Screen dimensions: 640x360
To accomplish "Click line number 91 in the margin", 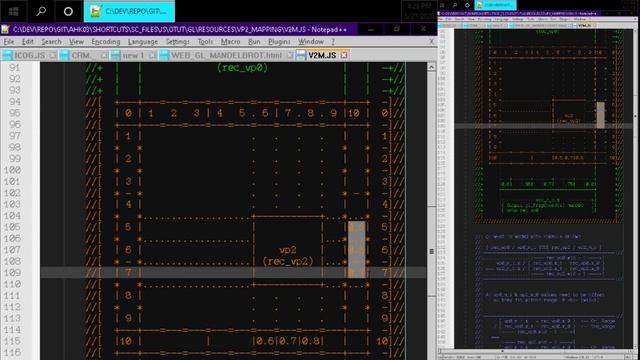I will click(14, 67).
